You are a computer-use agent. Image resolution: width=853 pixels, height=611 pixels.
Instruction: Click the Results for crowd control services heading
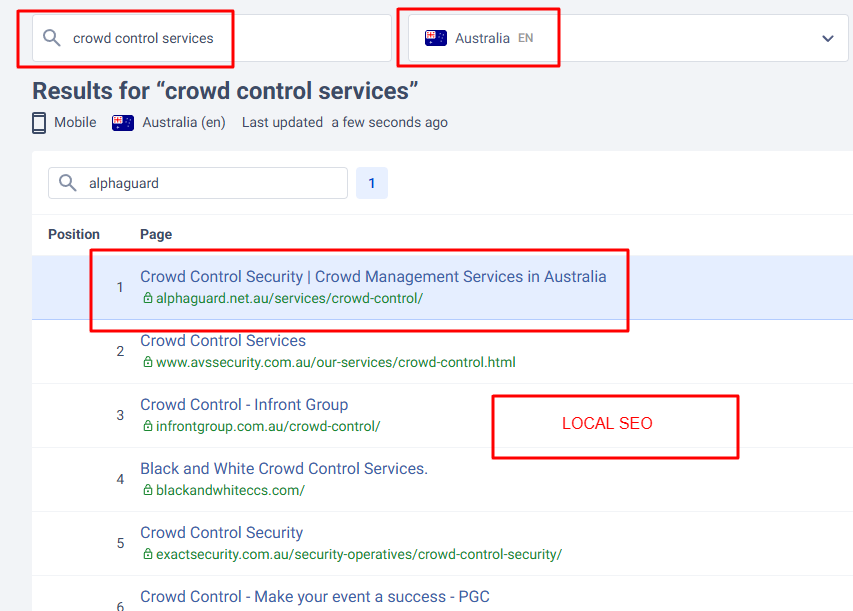(225, 91)
